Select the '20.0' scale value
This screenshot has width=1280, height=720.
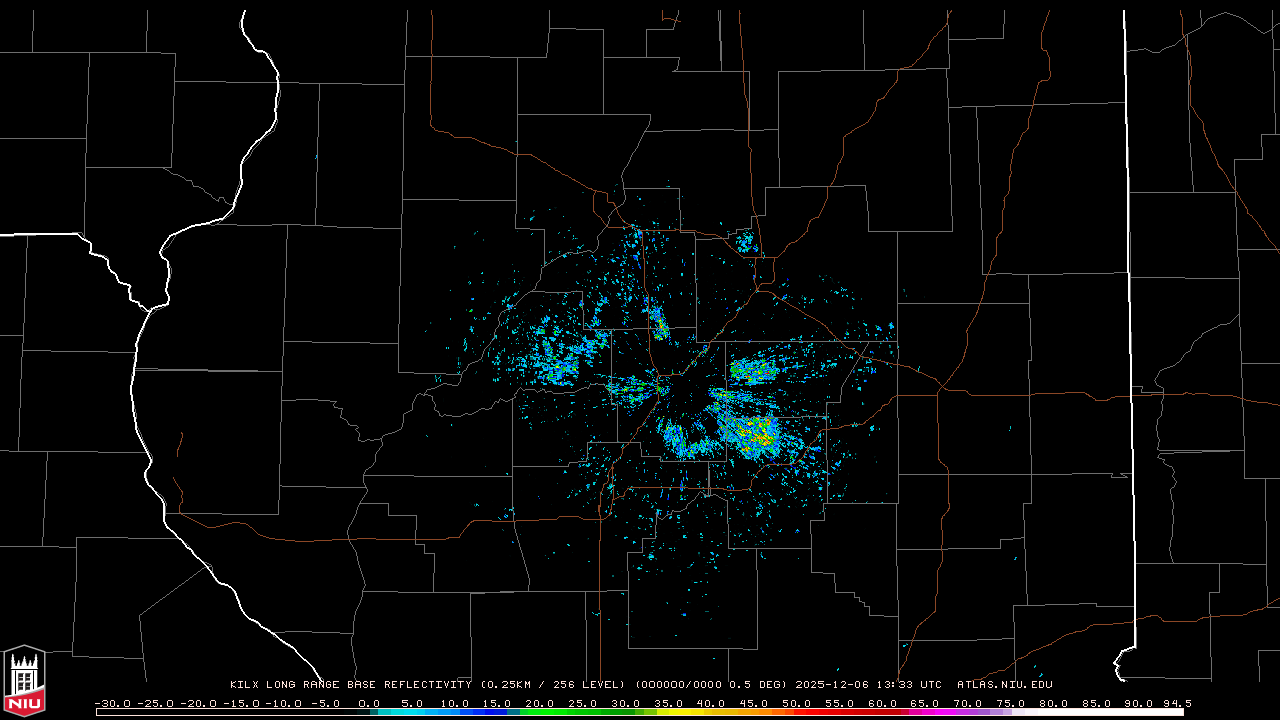tap(540, 703)
